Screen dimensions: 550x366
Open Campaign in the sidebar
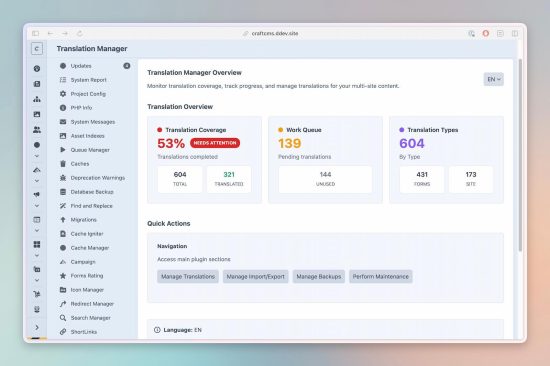83,262
